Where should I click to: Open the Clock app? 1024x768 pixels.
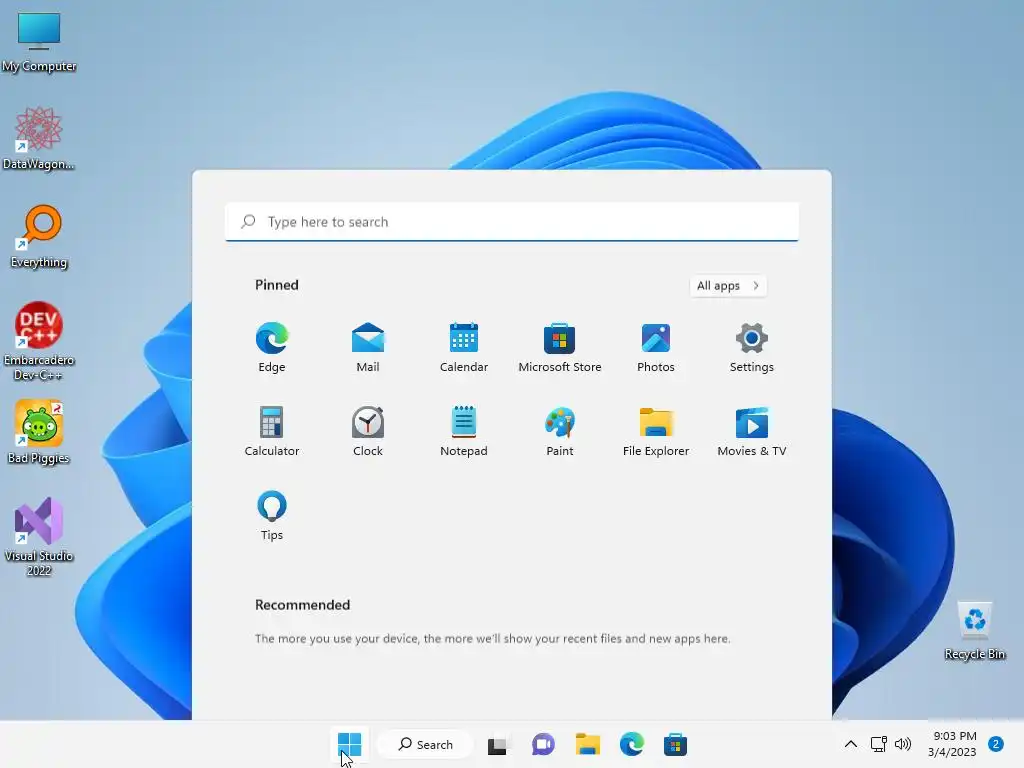(x=368, y=431)
